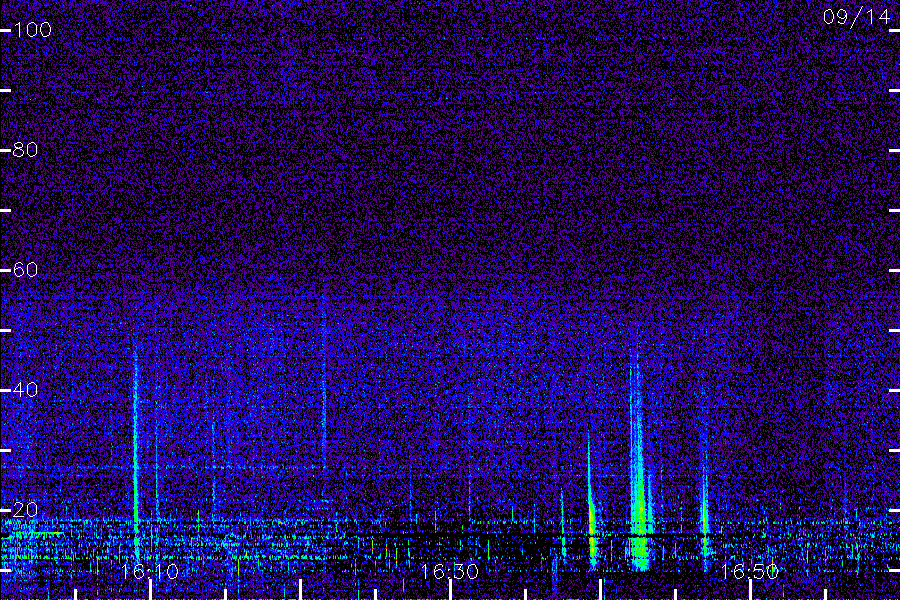Viewport: 900px width, 600px height.
Task: Click the 40 frequency axis label
Action: (x=25, y=390)
